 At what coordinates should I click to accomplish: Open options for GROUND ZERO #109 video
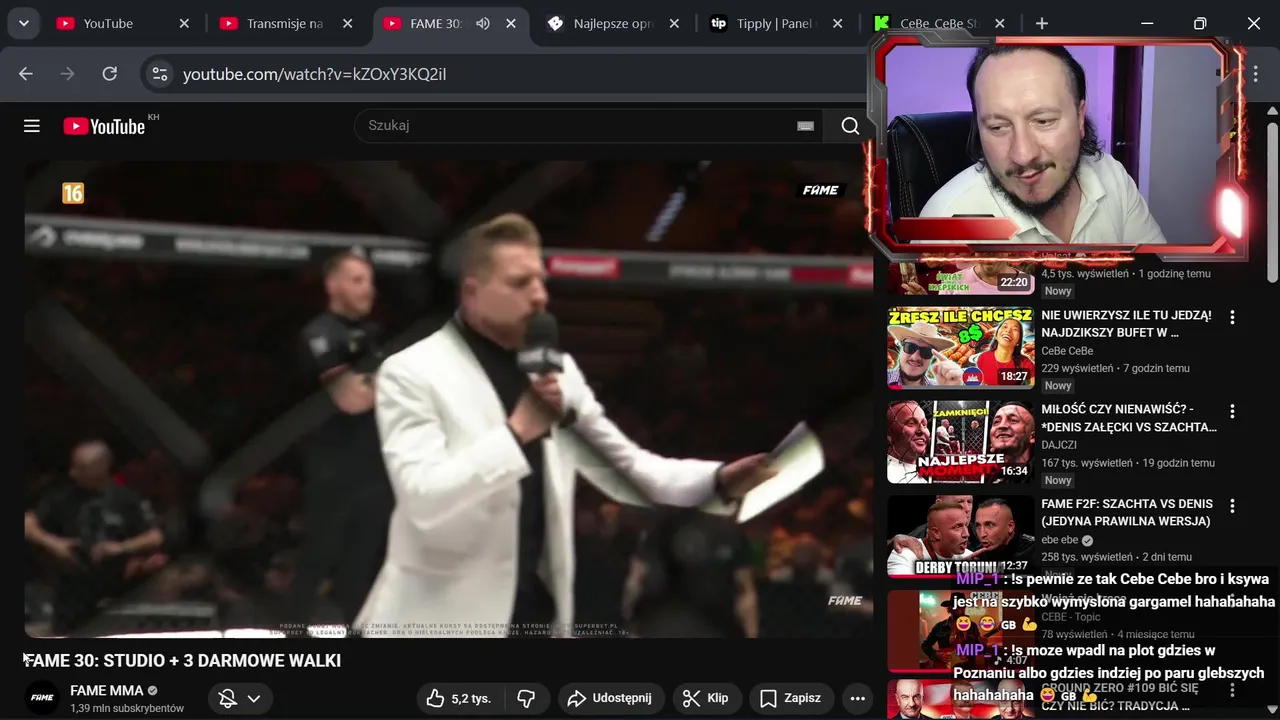tap(1232, 691)
